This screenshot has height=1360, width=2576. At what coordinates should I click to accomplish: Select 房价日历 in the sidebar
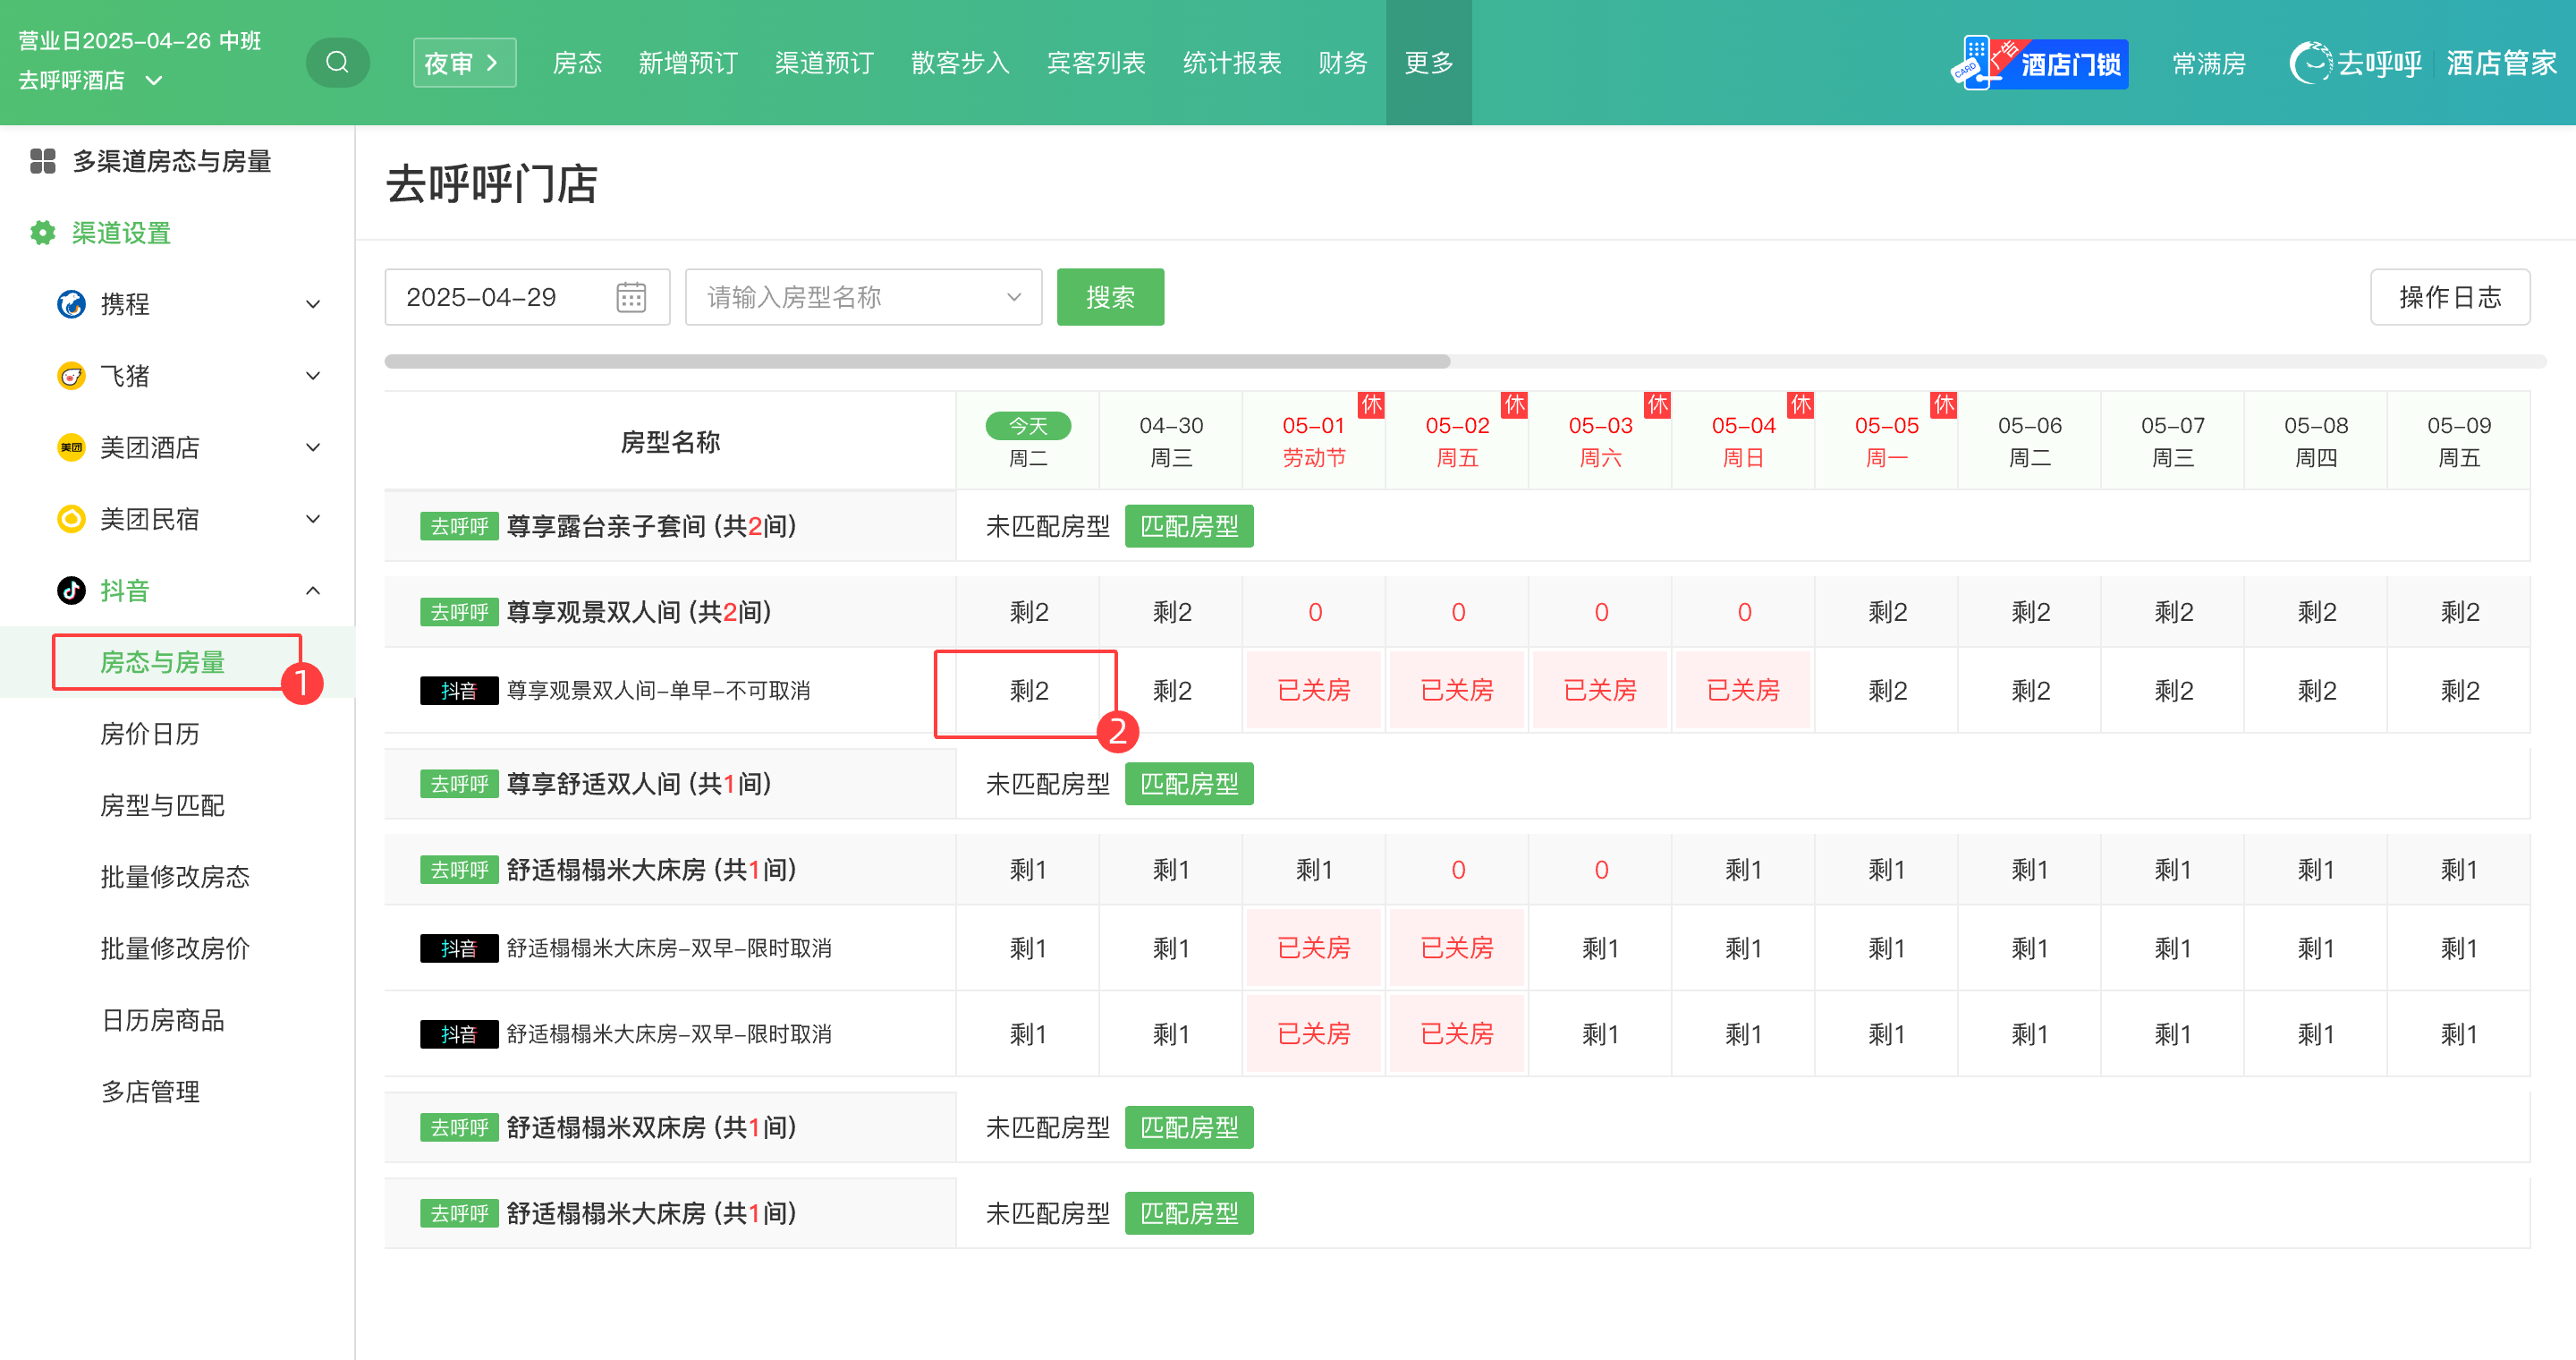tap(149, 733)
